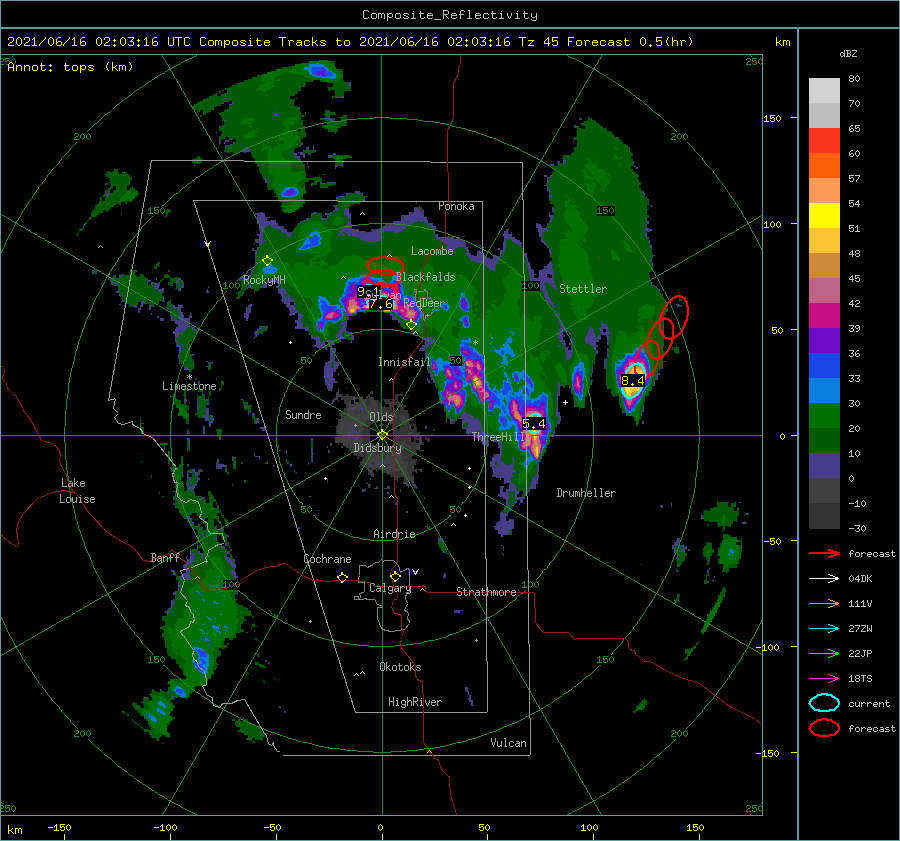900x841 pixels.
Task: Click the ThreeHills town label
Action: tap(499, 437)
